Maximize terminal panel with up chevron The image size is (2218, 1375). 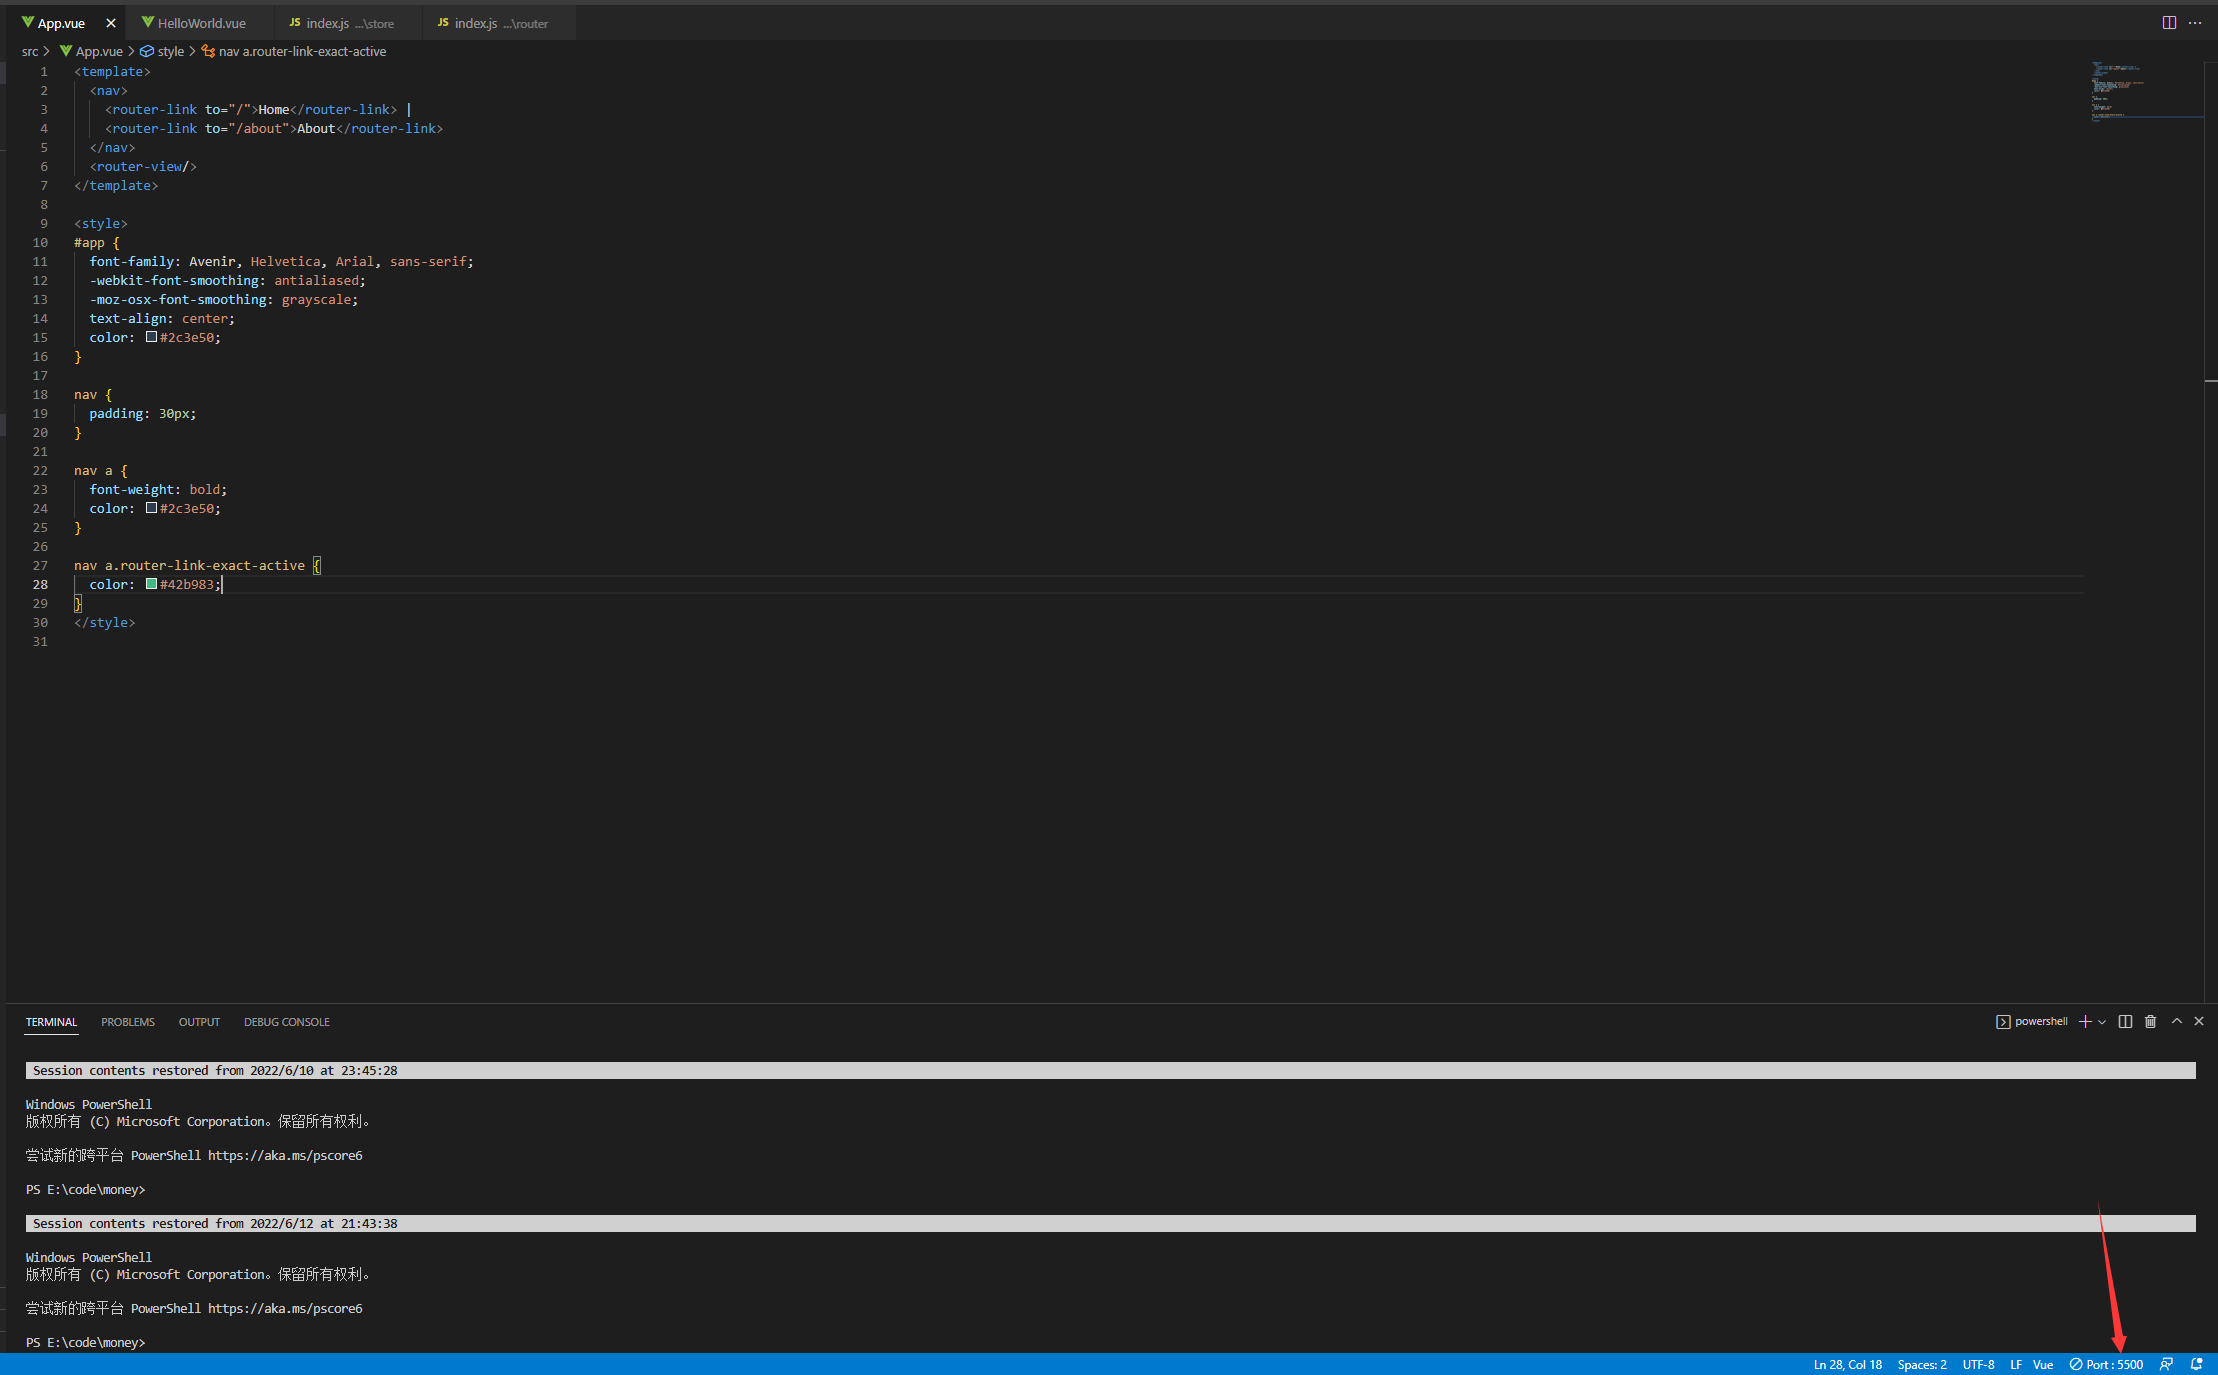click(2176, 1021)
